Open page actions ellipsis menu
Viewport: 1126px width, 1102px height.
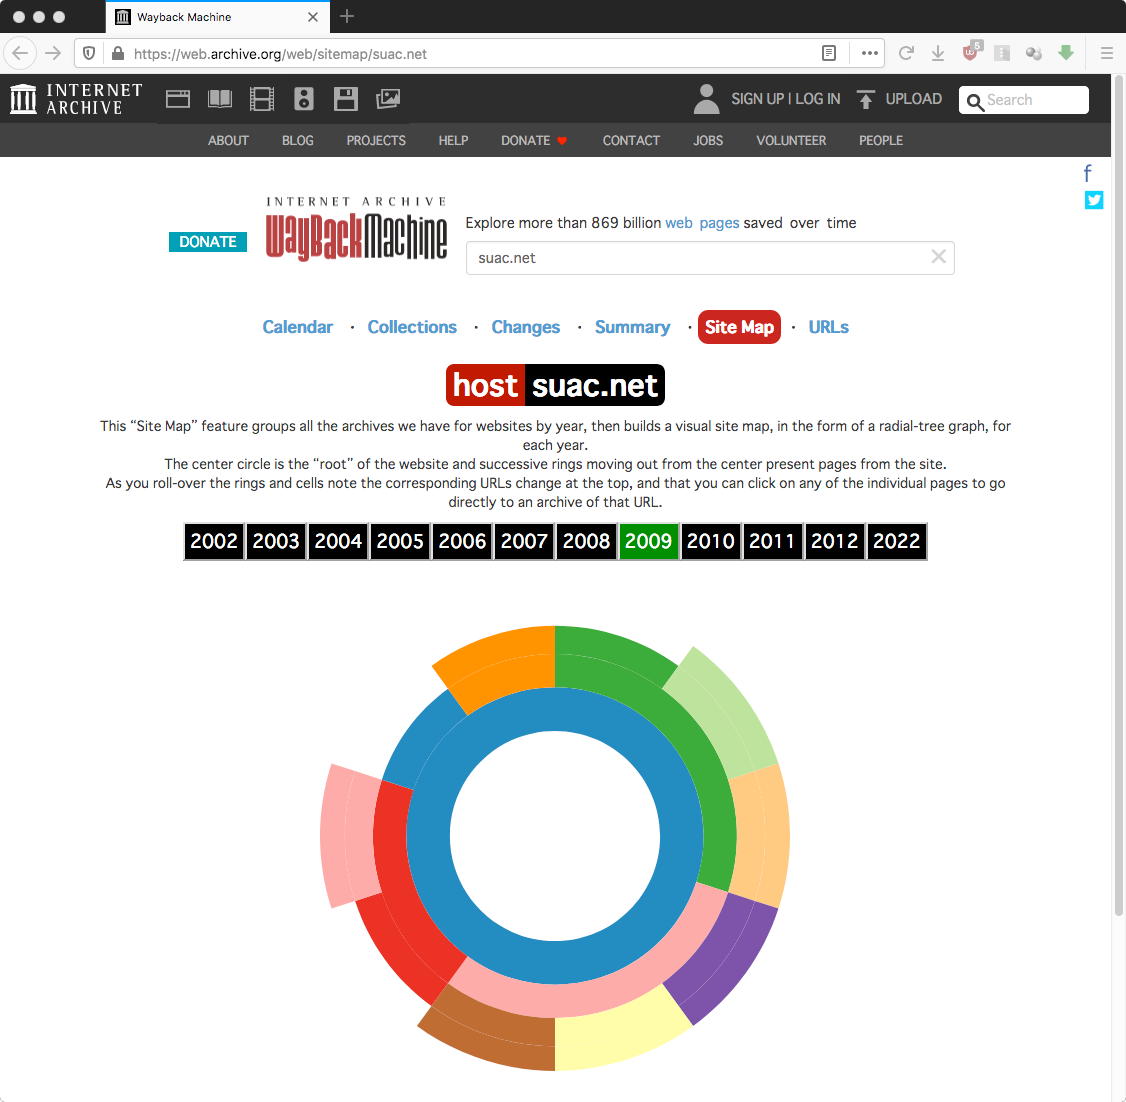(x=870, y=53)
